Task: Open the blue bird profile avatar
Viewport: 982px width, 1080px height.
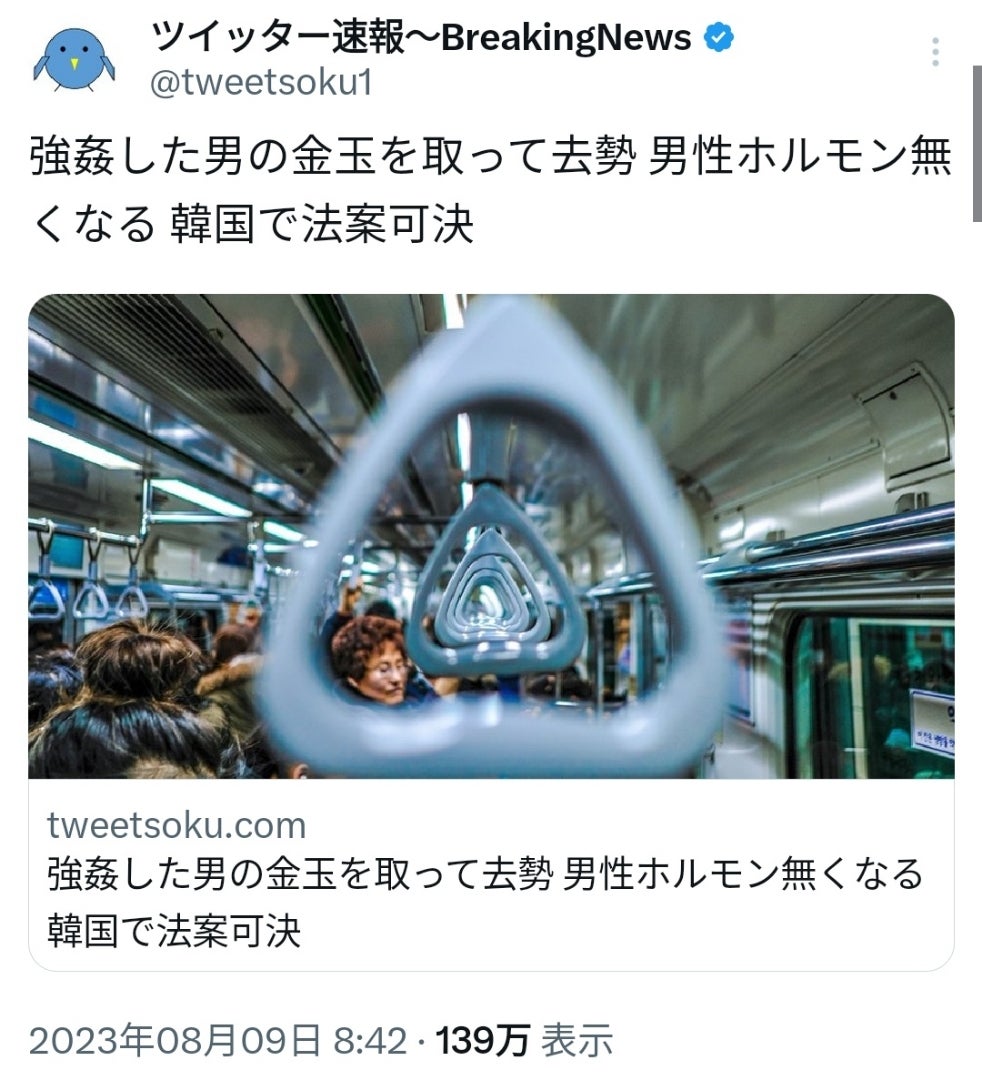Action: click(74, 59)
